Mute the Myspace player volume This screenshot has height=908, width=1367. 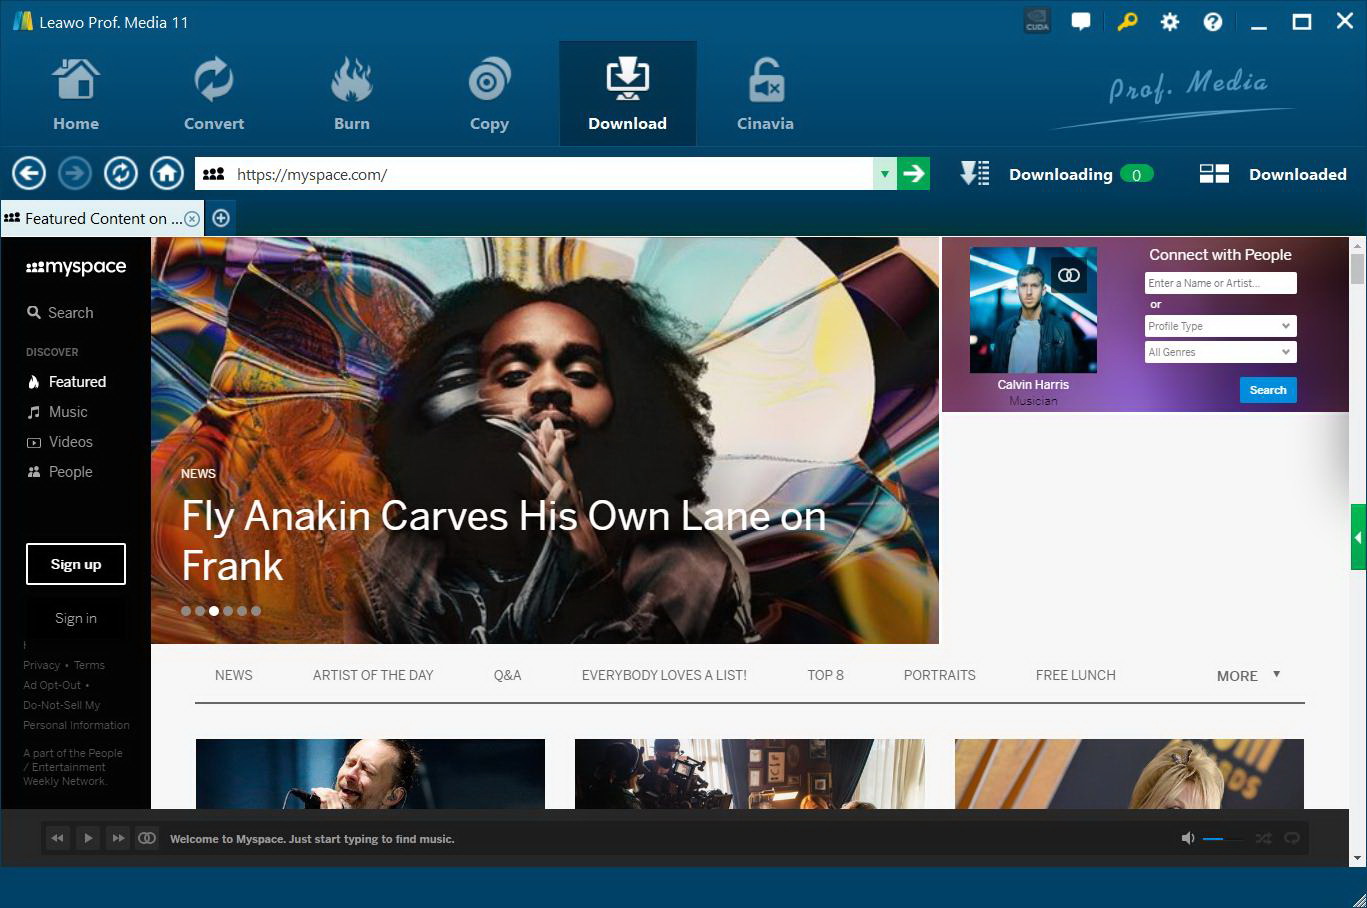(x=1188, y=838)
